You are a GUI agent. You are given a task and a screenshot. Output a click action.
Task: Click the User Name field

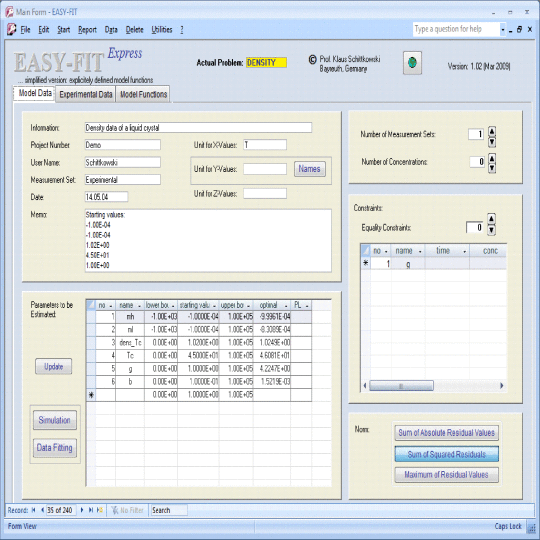click(x=123, y=162)
